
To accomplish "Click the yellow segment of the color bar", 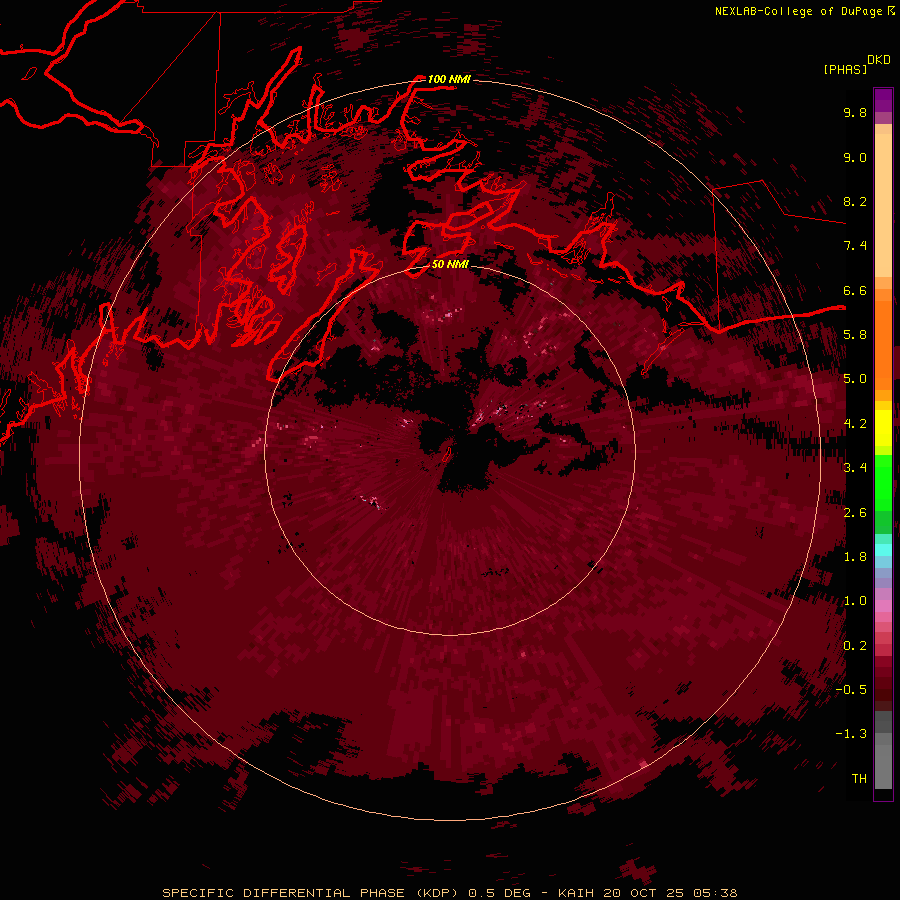I will [x=883, y=428].
